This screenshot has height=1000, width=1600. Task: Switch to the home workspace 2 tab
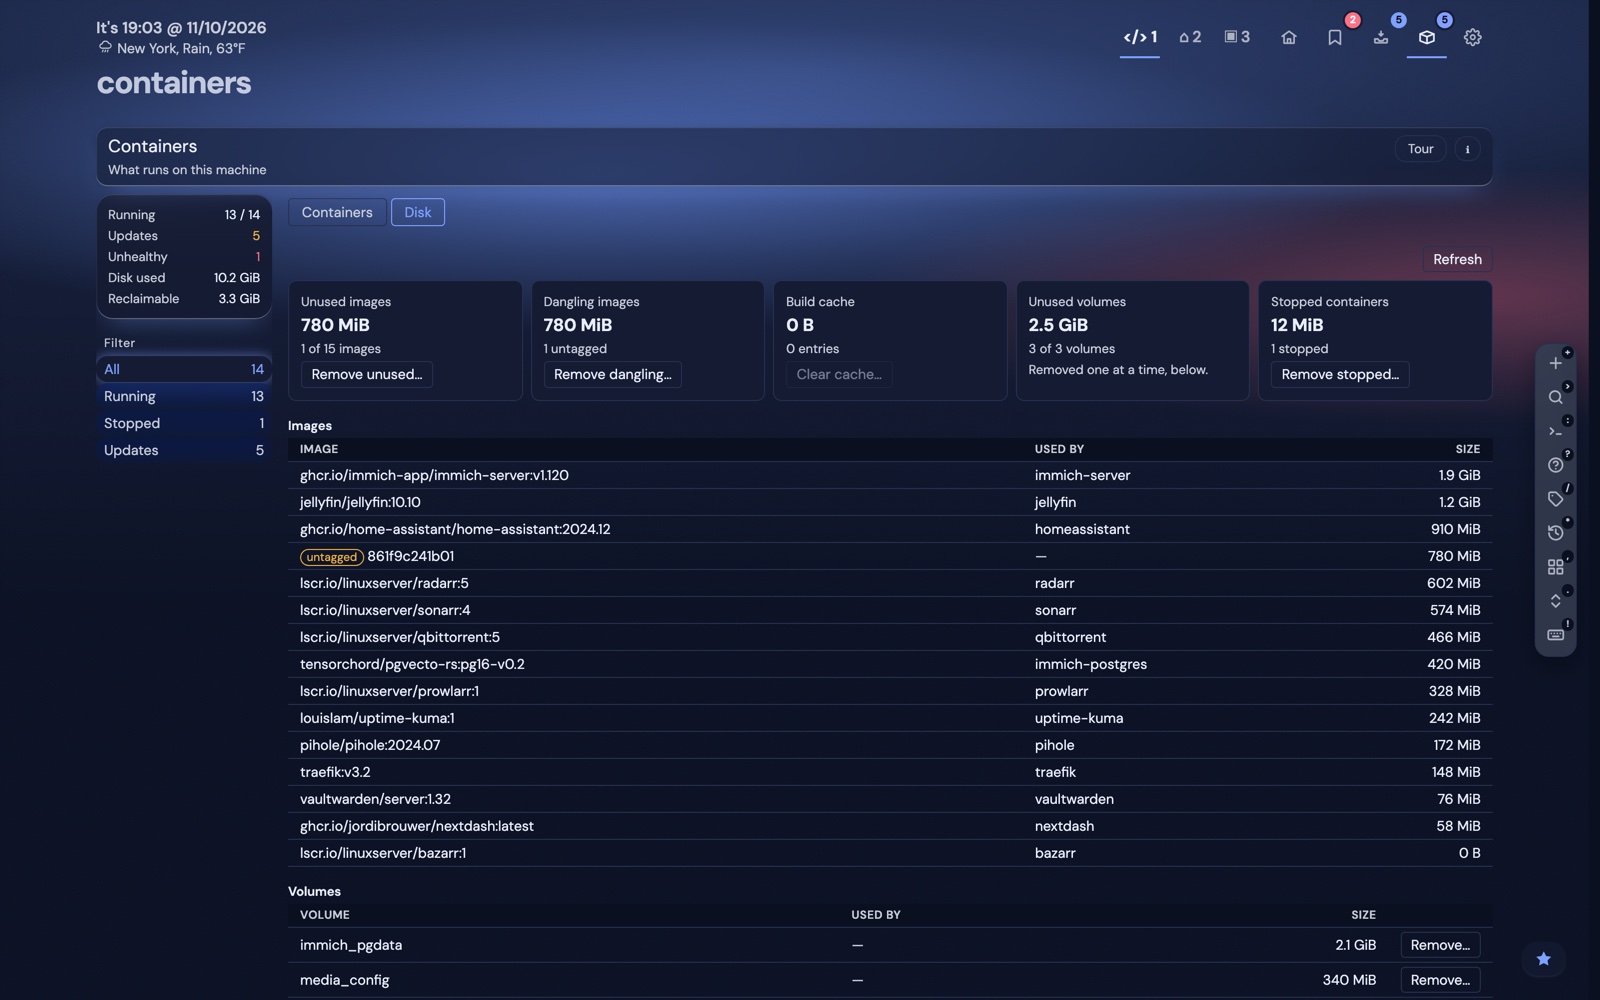[1190, 37]
